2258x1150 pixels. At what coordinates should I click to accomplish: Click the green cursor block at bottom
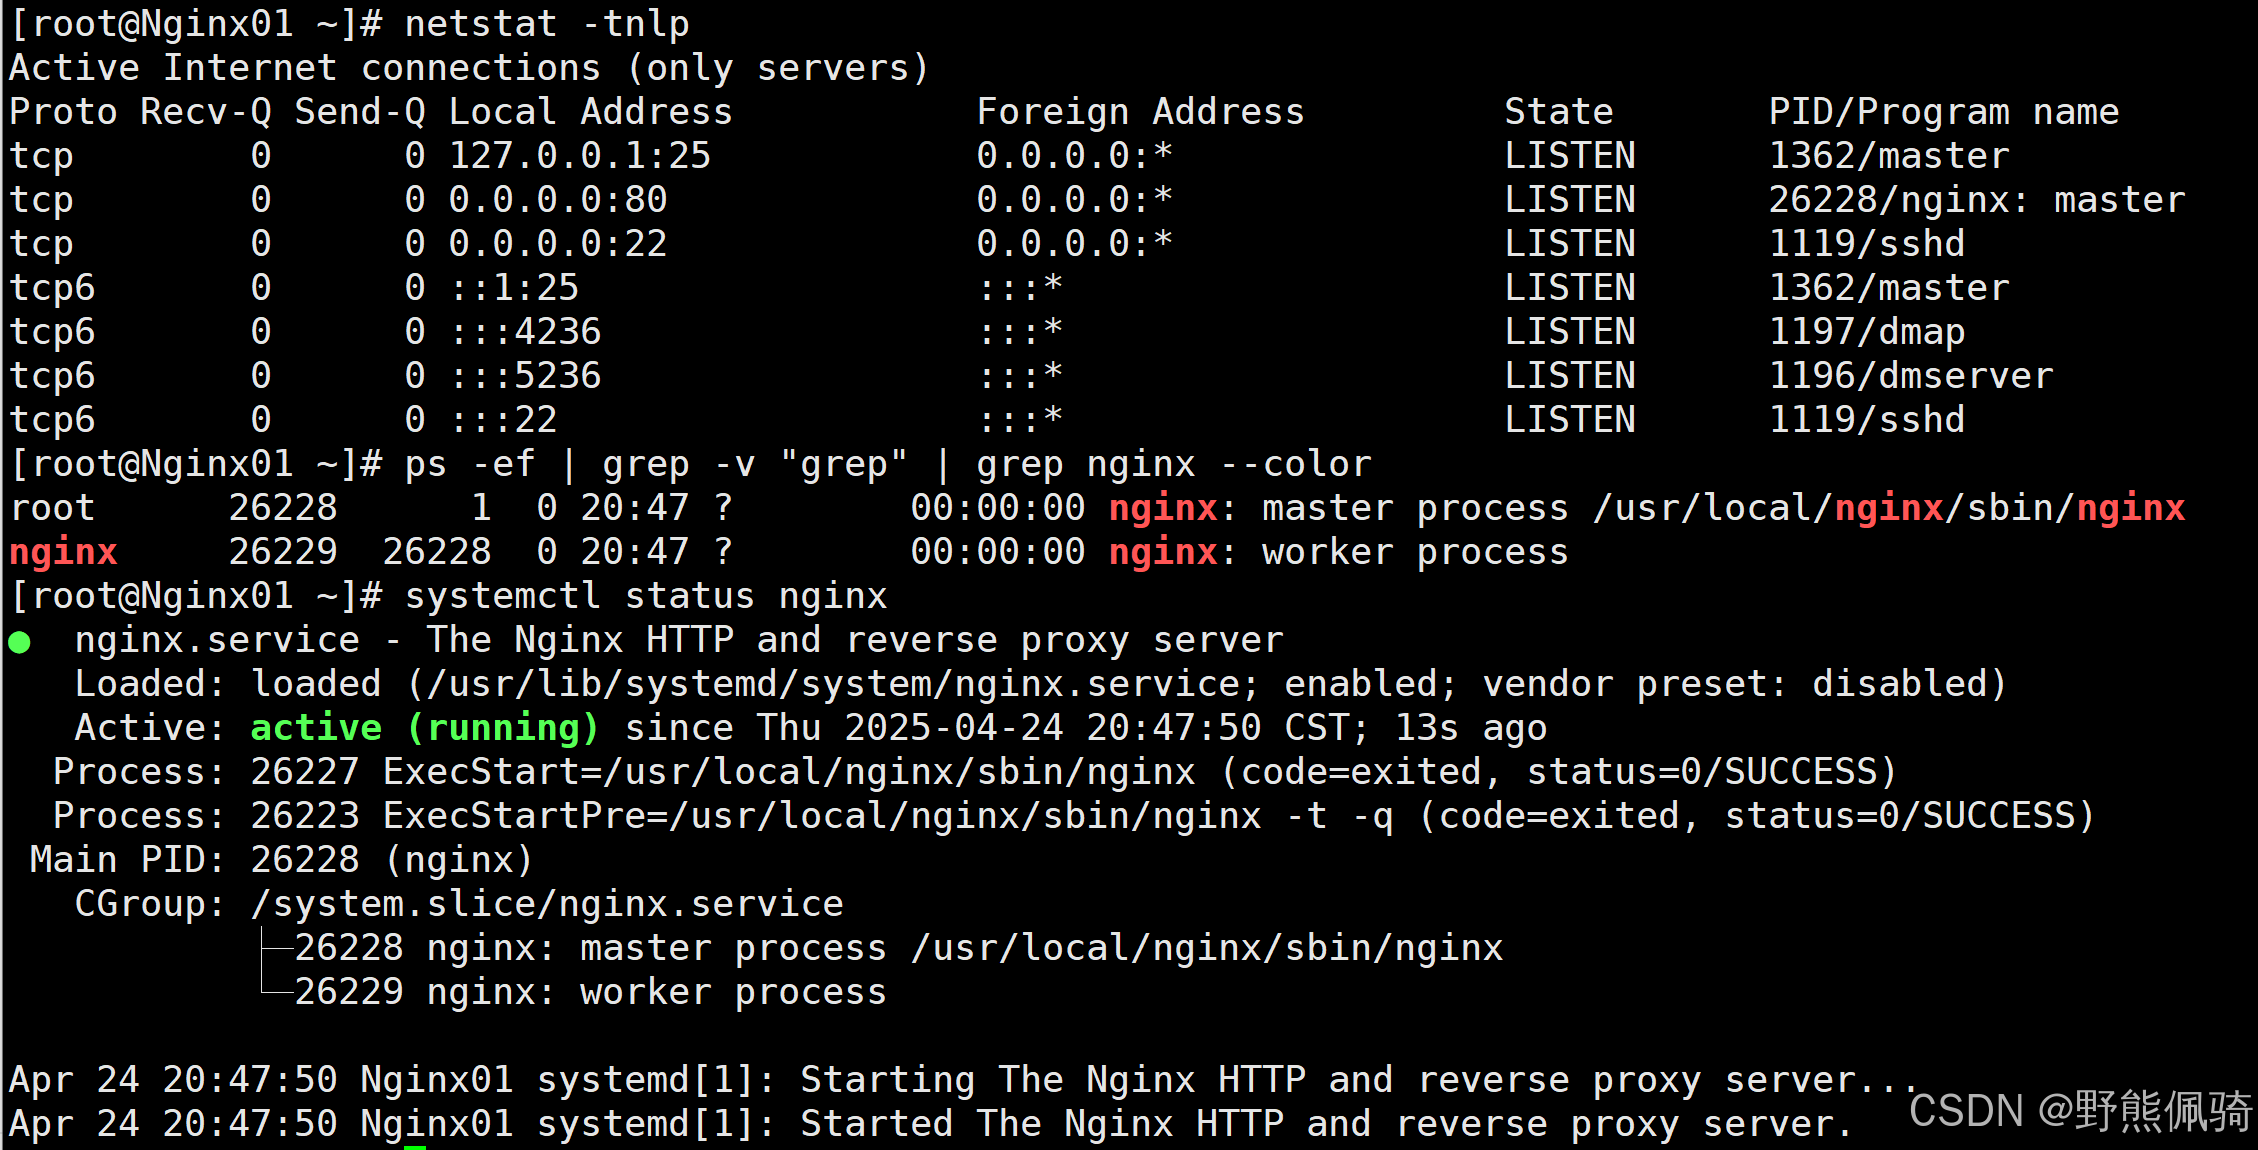[x=415, y=1146]
